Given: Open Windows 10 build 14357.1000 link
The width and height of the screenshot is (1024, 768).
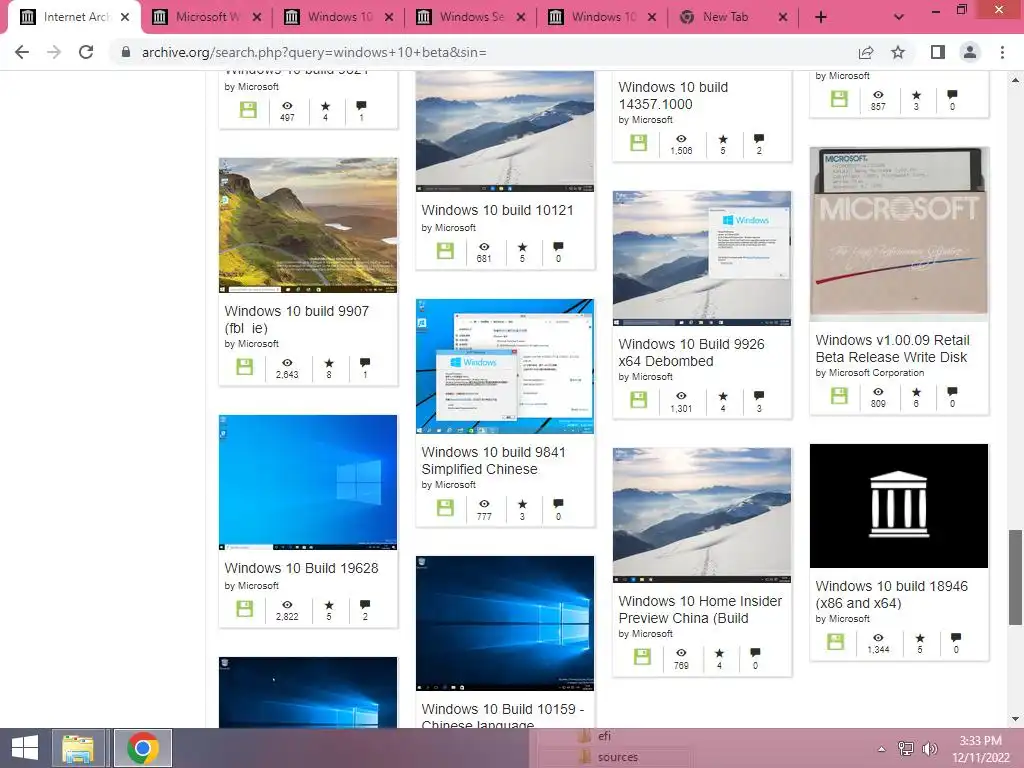Looking at the screenshot, I should (x=673, y=95).
